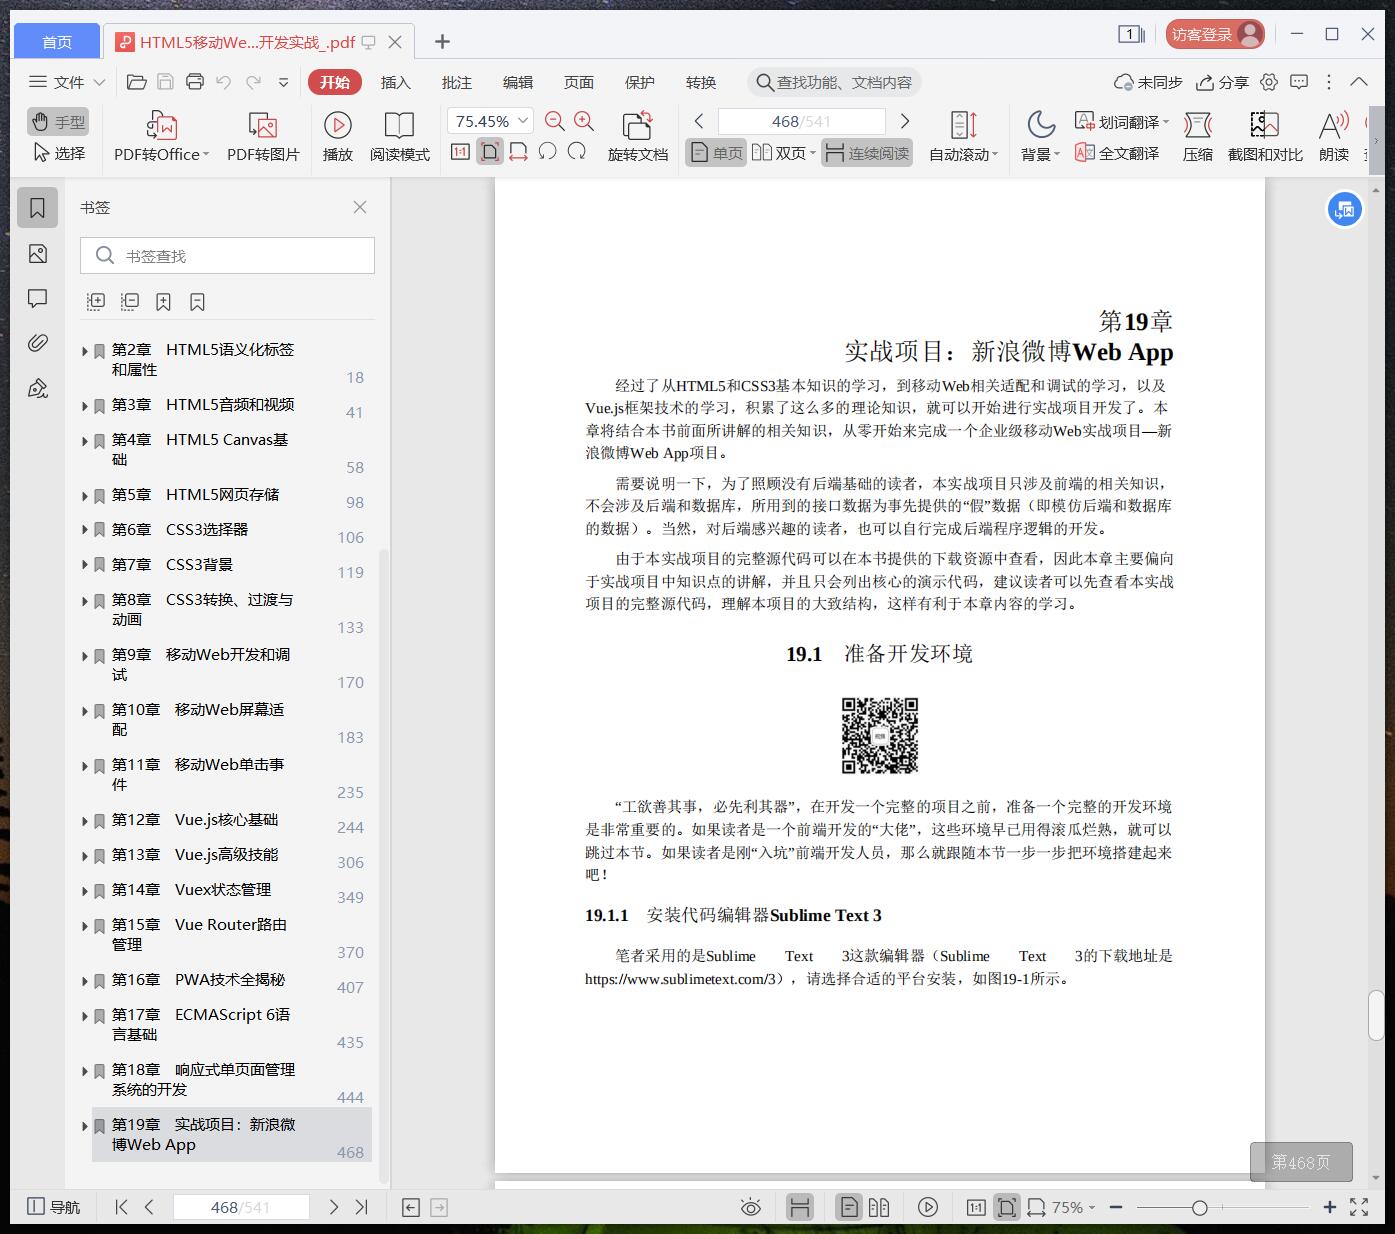Switch to 插入 ribbon tab
This screenshot has width=1395, height=1234.
[396, 82]
